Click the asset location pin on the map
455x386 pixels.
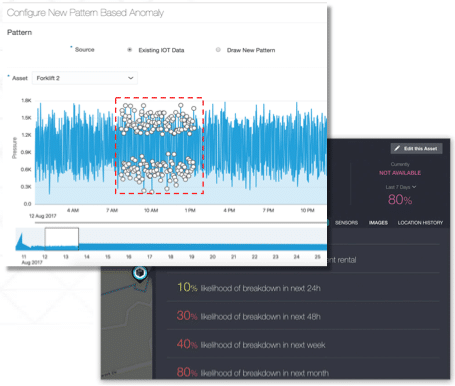tap(140, 274)
